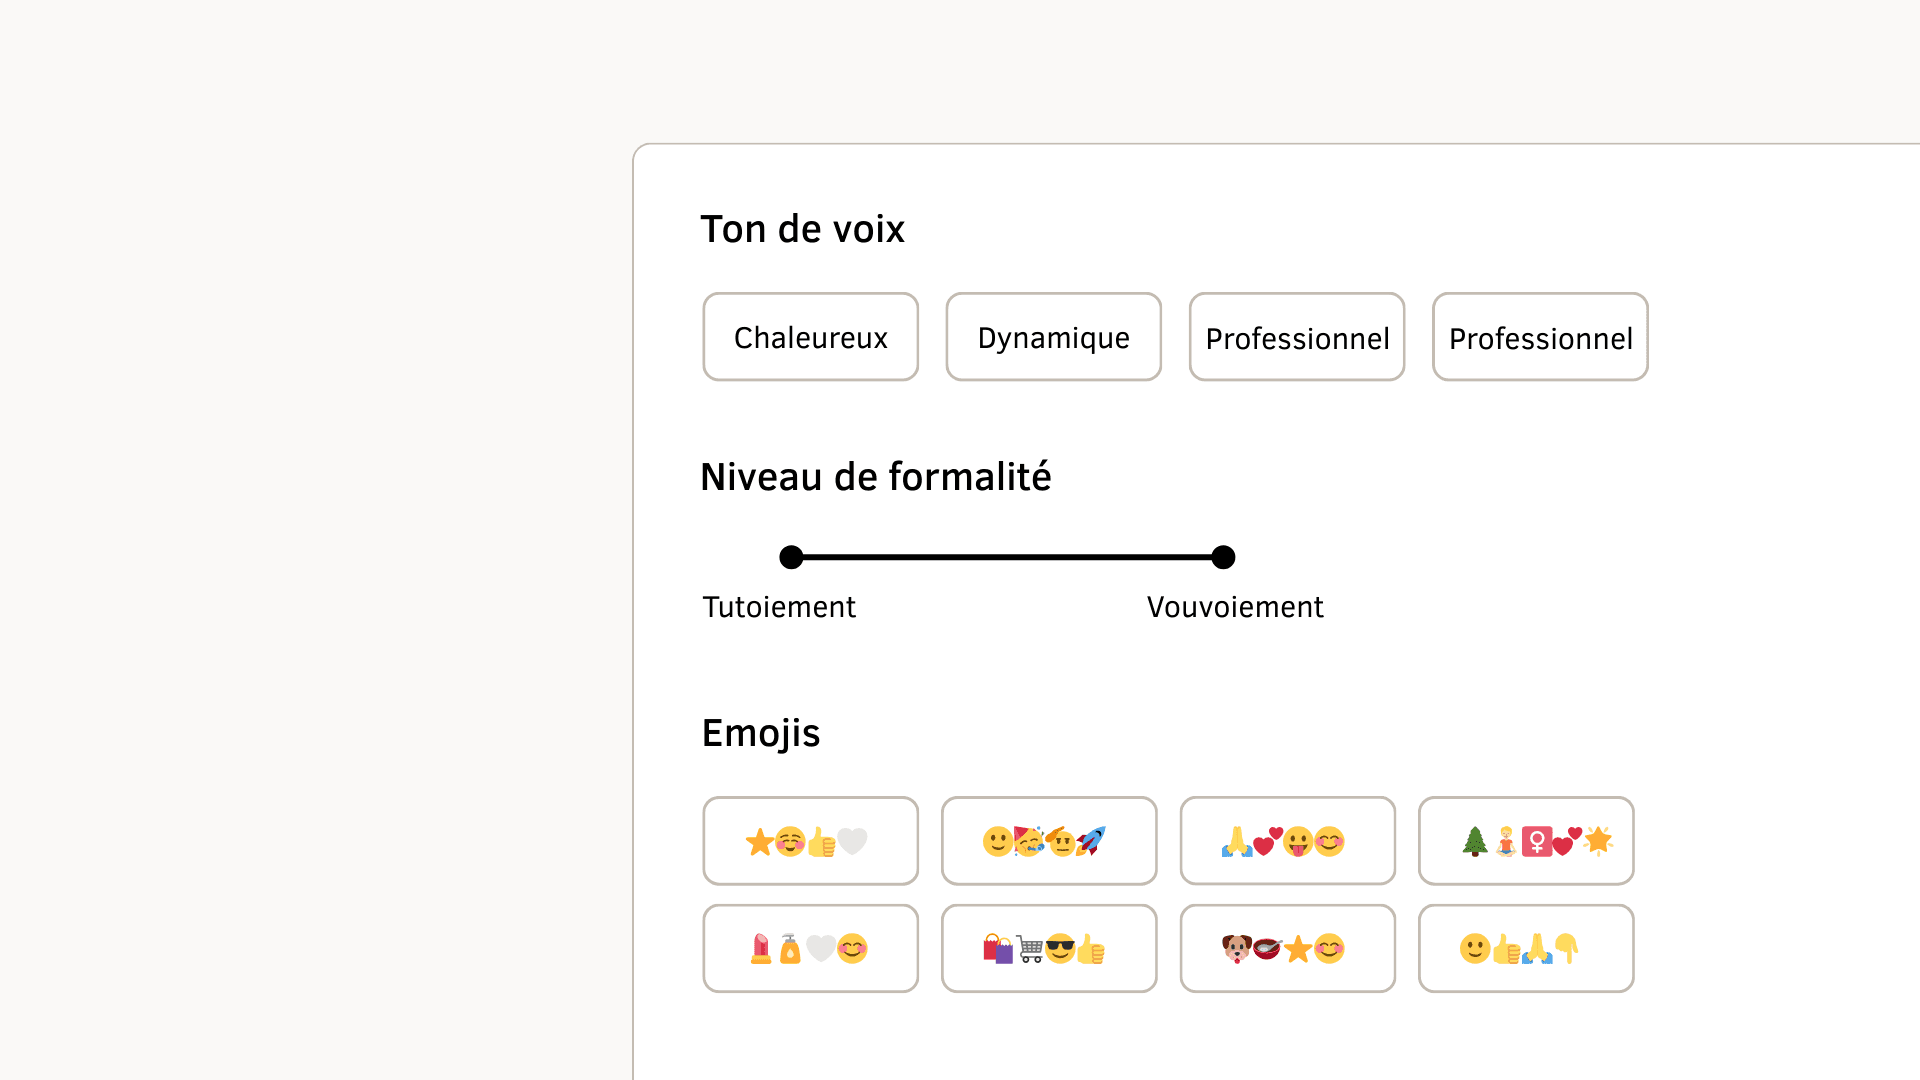Click the left slider handle near Tutoiement

click(791, 557)
